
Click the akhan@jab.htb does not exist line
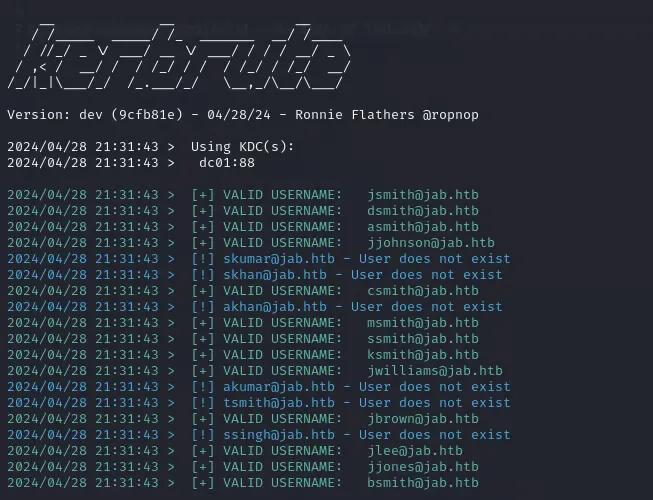tap(255, 307)
